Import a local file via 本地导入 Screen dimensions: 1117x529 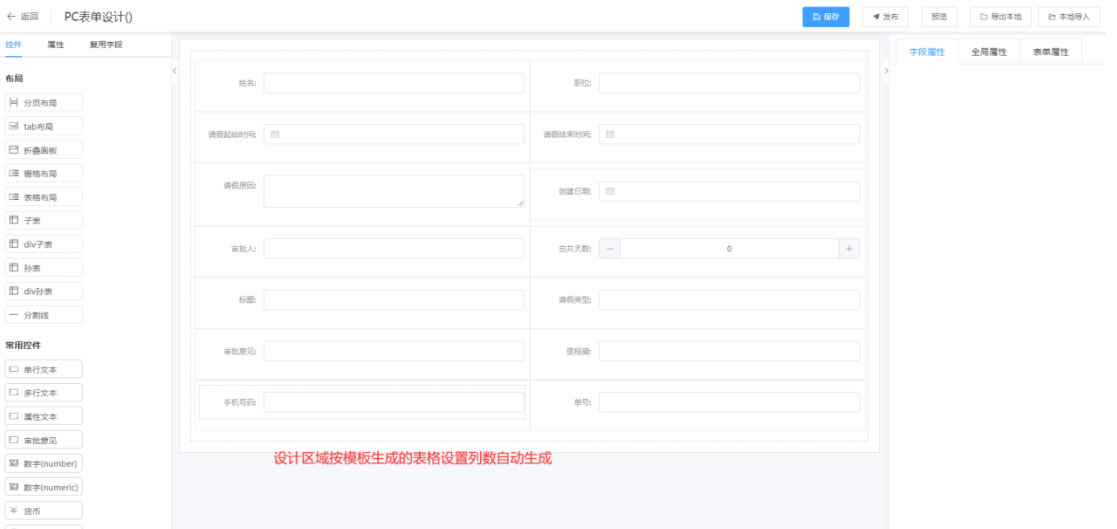(1069, 17)
